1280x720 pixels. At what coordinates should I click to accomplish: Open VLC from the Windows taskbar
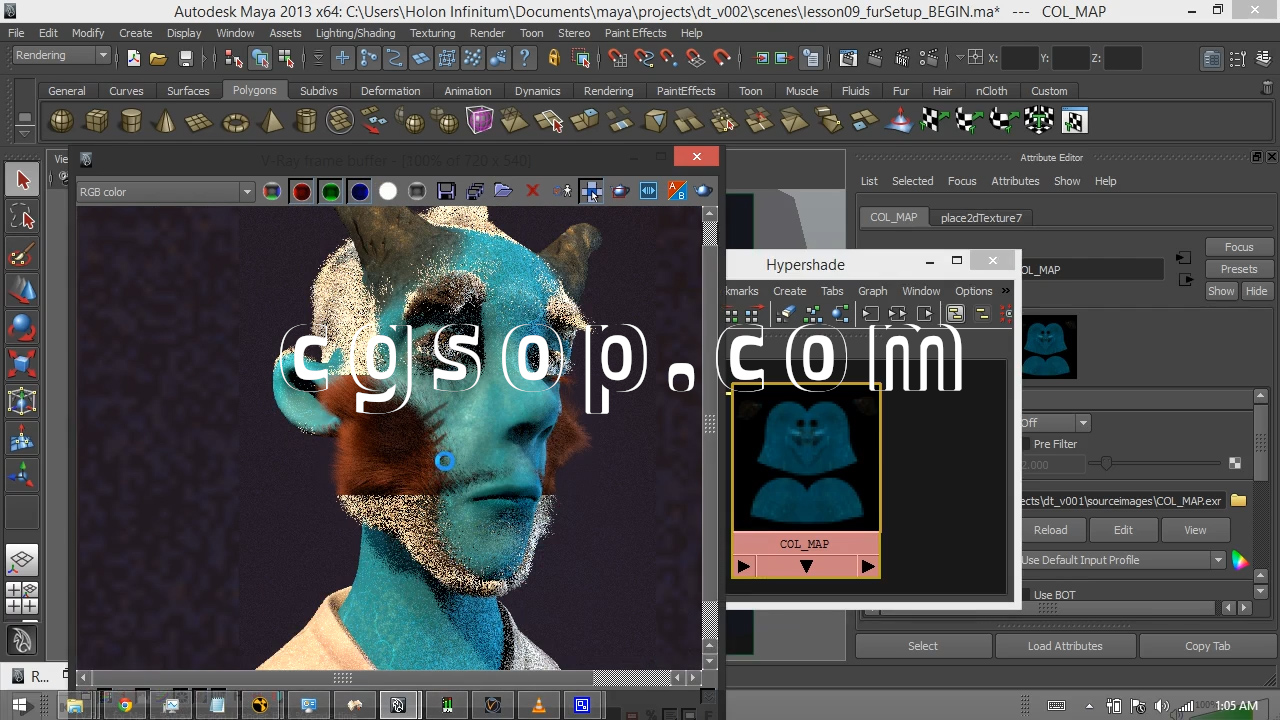point(539,705)
